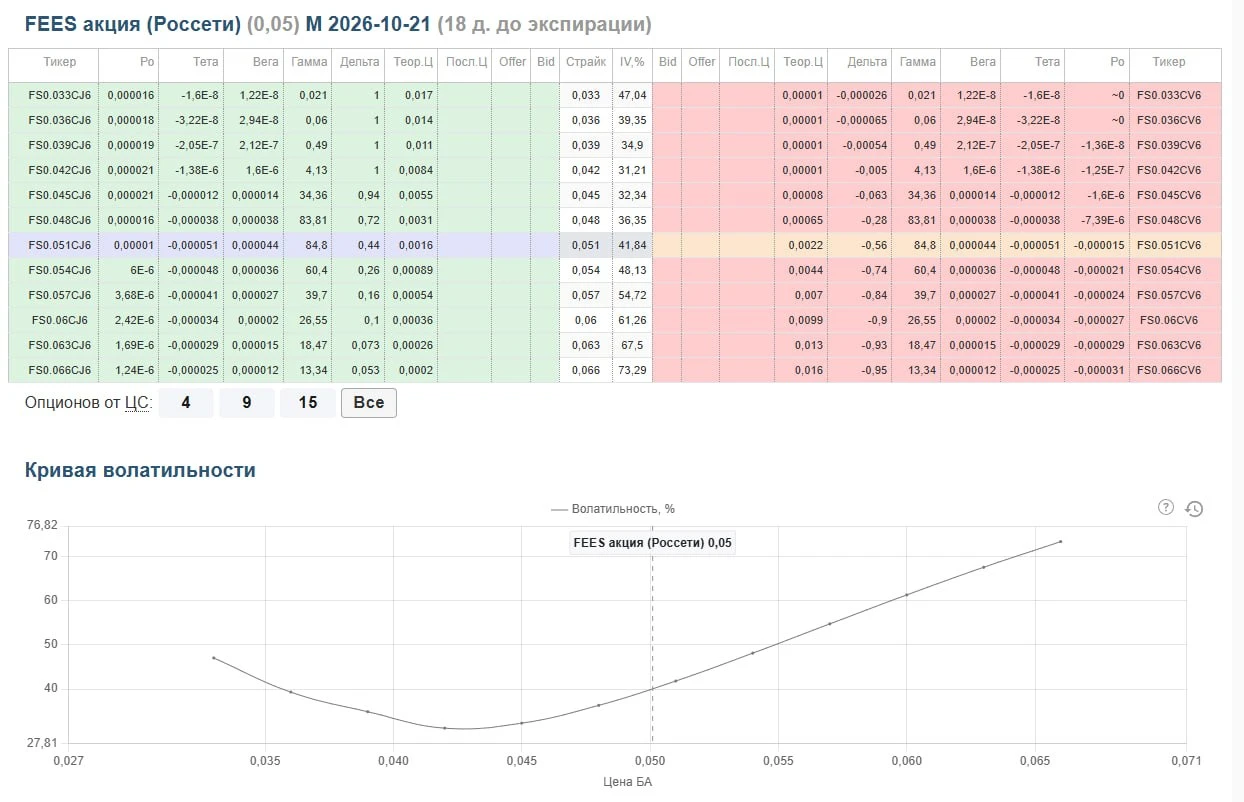Select the 'Все' options filter button
The height and width of the screenshot is (802, 1244).
[x=369, y=403]
